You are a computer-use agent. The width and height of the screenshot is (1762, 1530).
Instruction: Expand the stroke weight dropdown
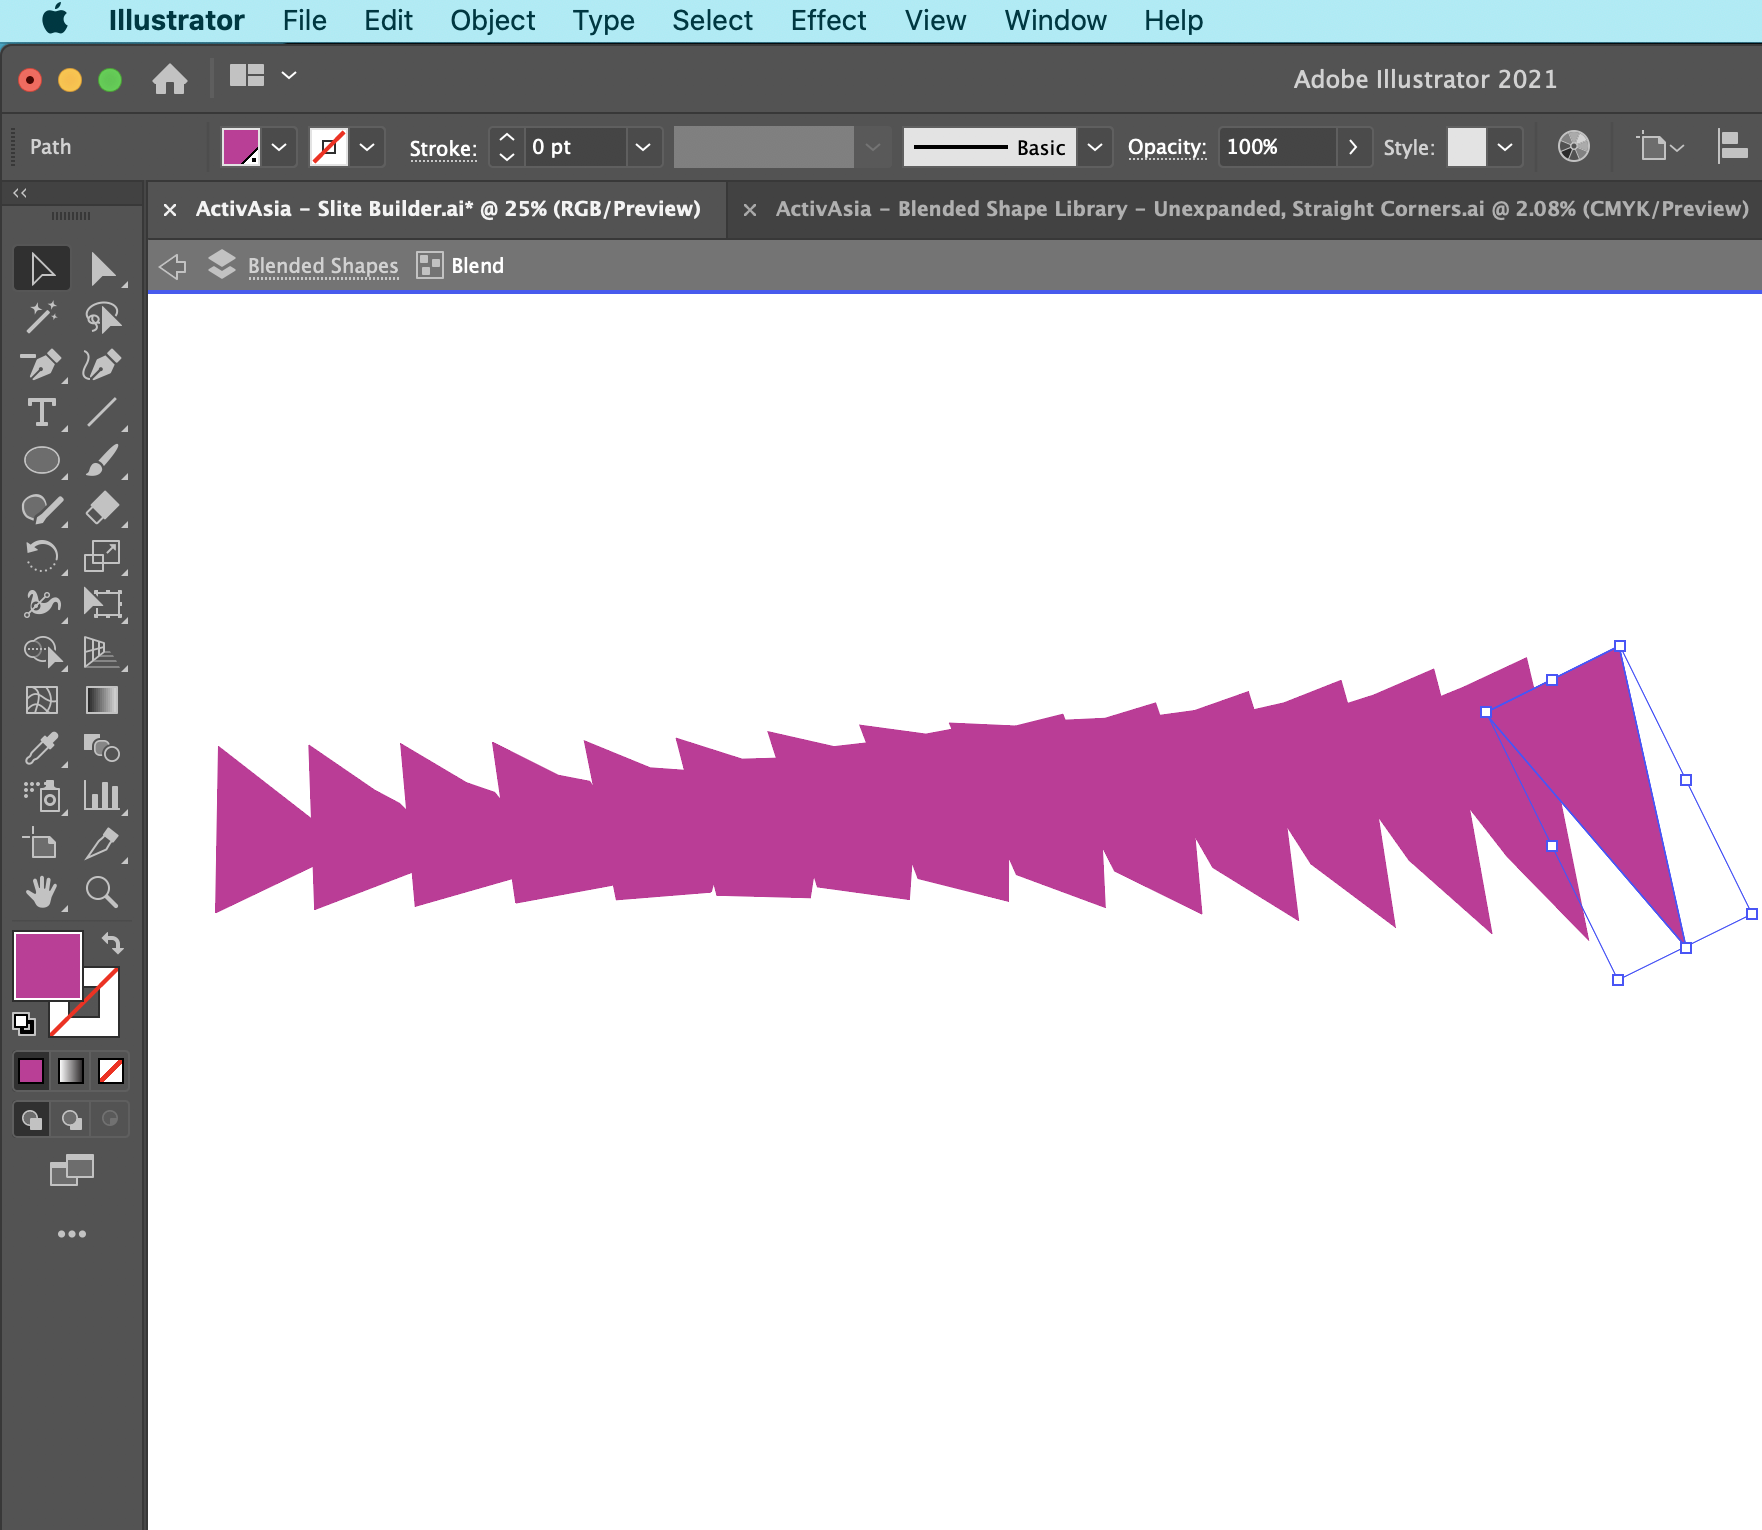(x=644, y=146)
